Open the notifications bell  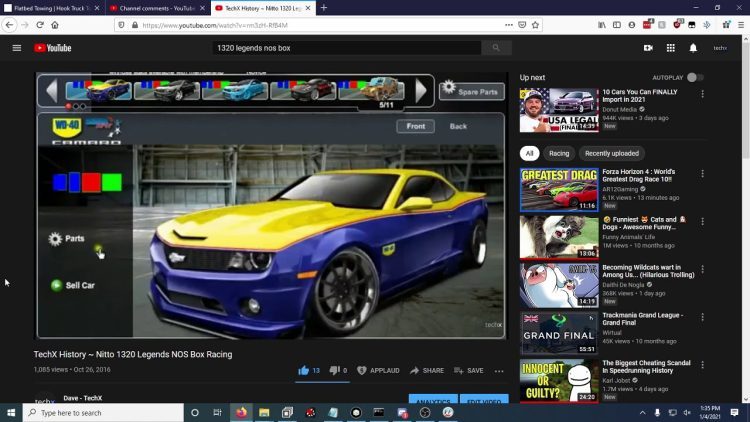point(693,48)
